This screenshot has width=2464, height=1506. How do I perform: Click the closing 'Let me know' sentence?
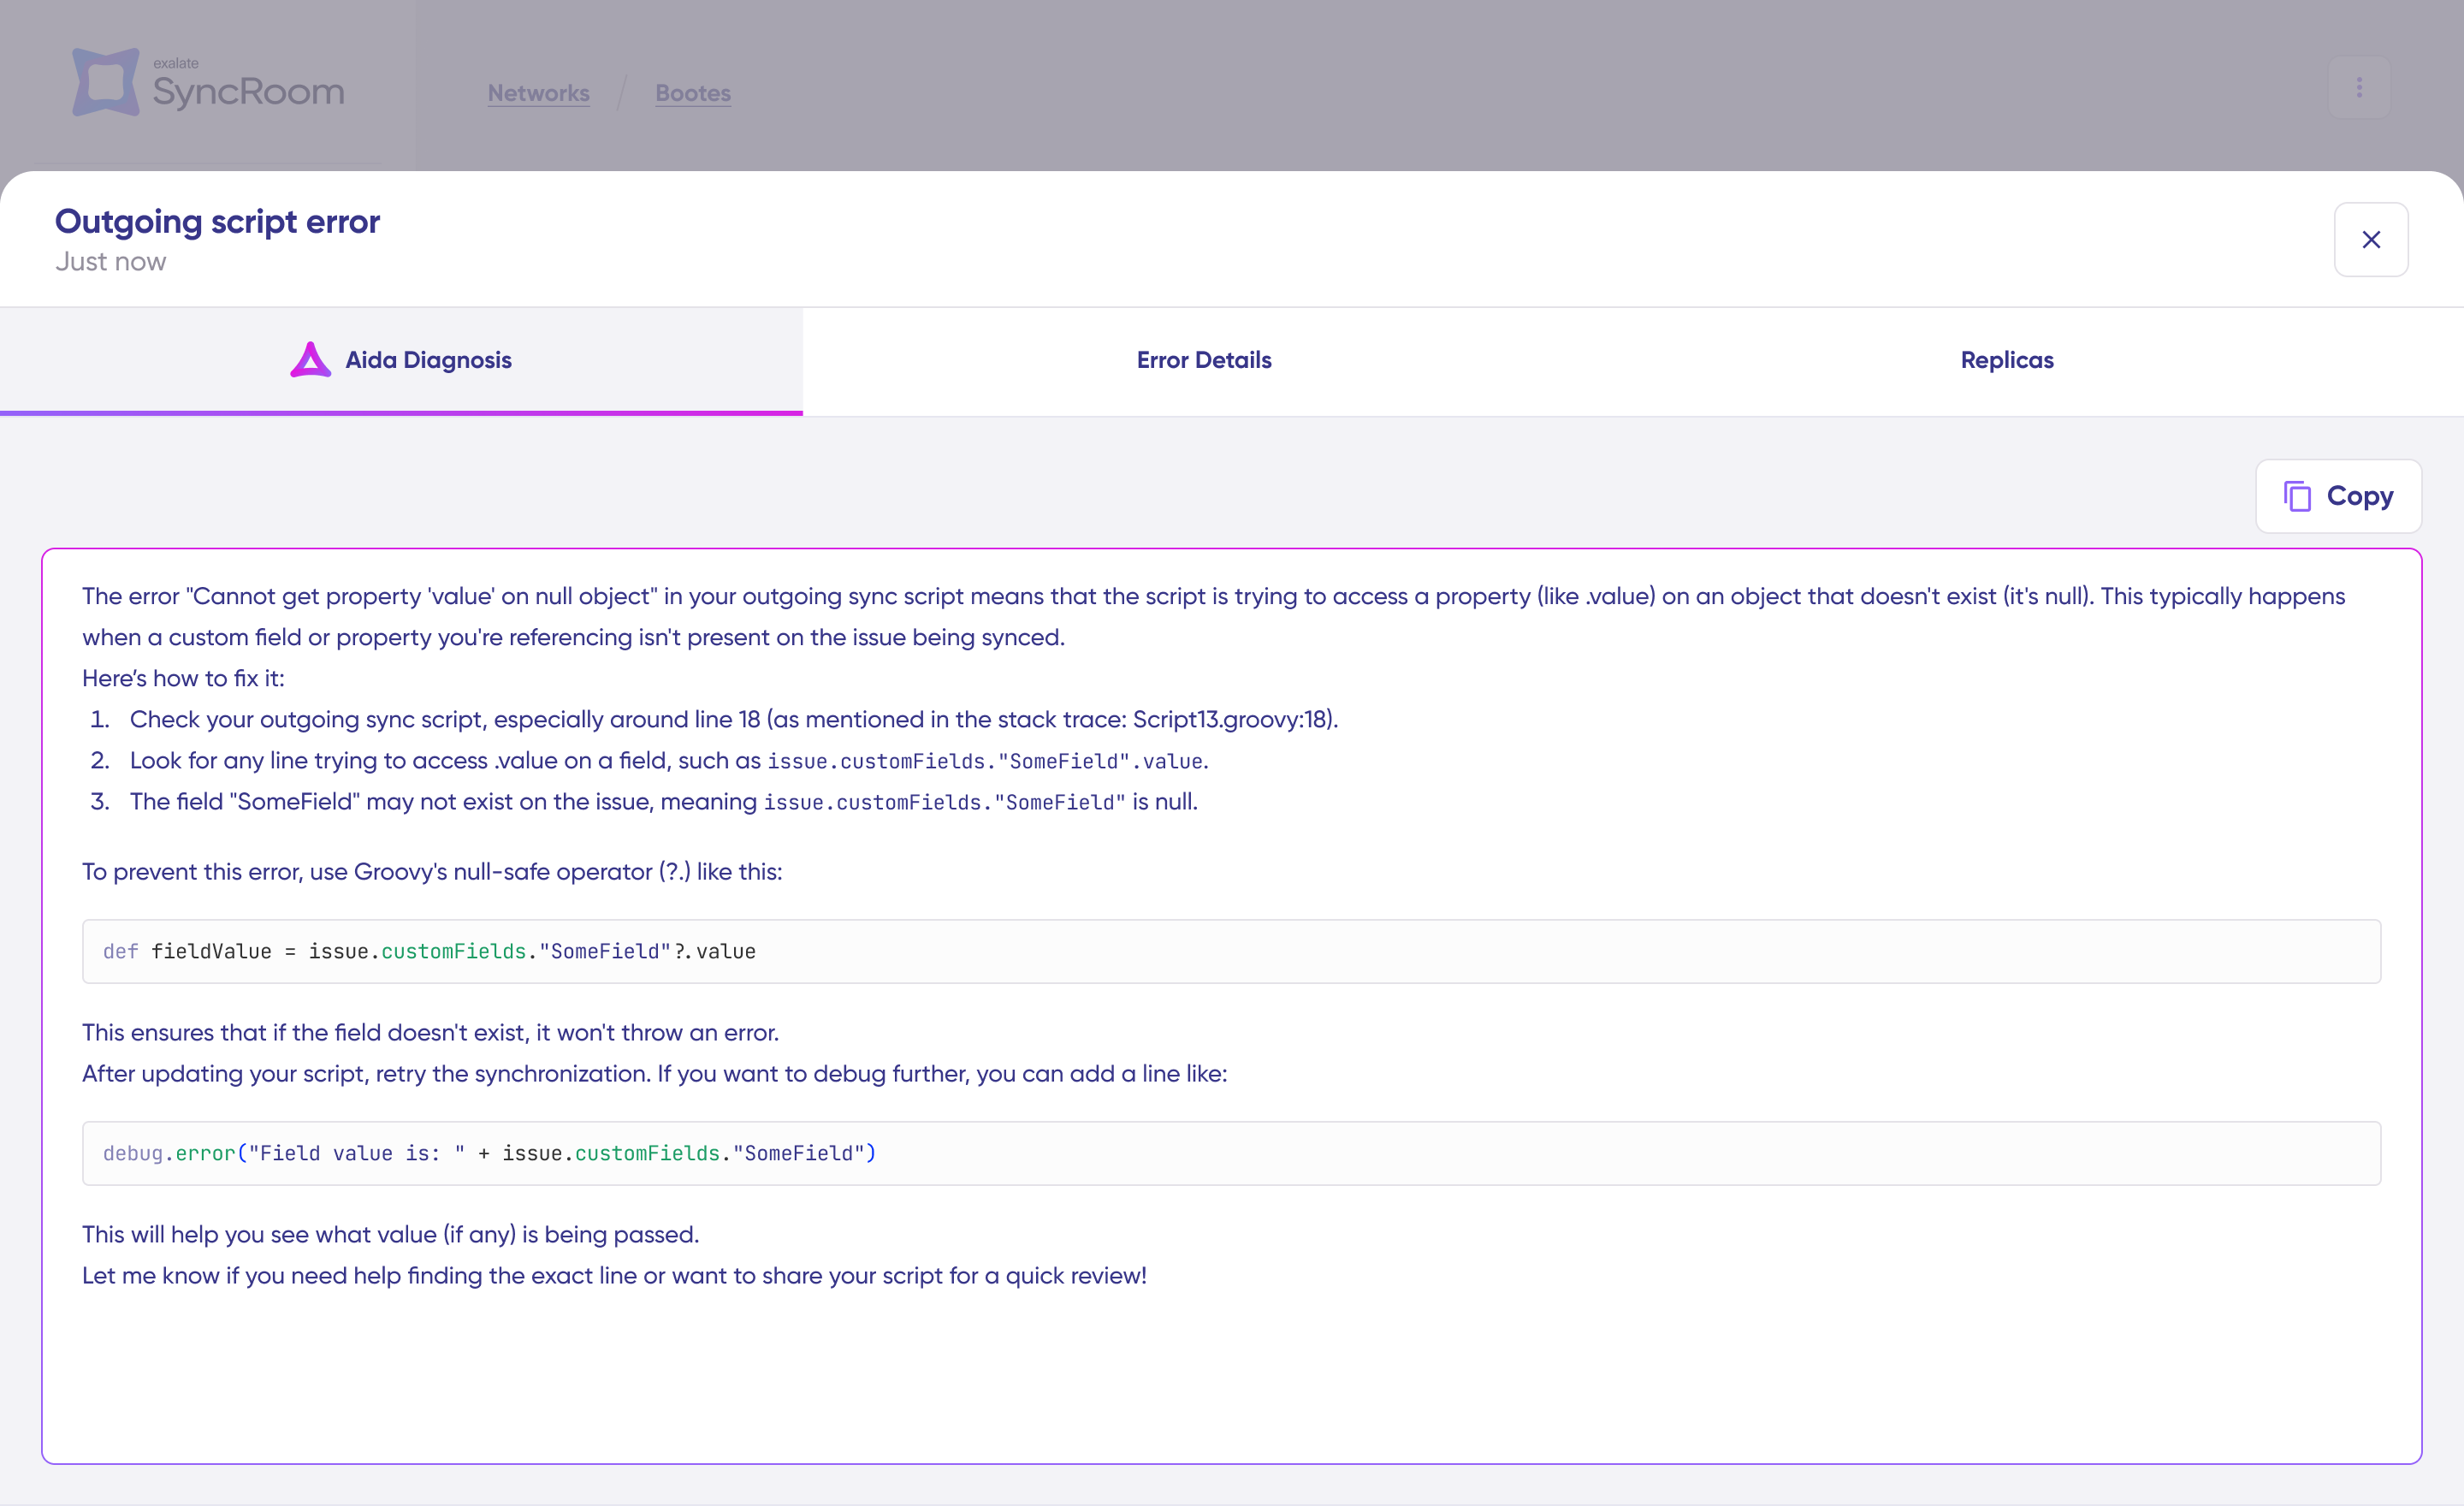tap(614, 1275)
